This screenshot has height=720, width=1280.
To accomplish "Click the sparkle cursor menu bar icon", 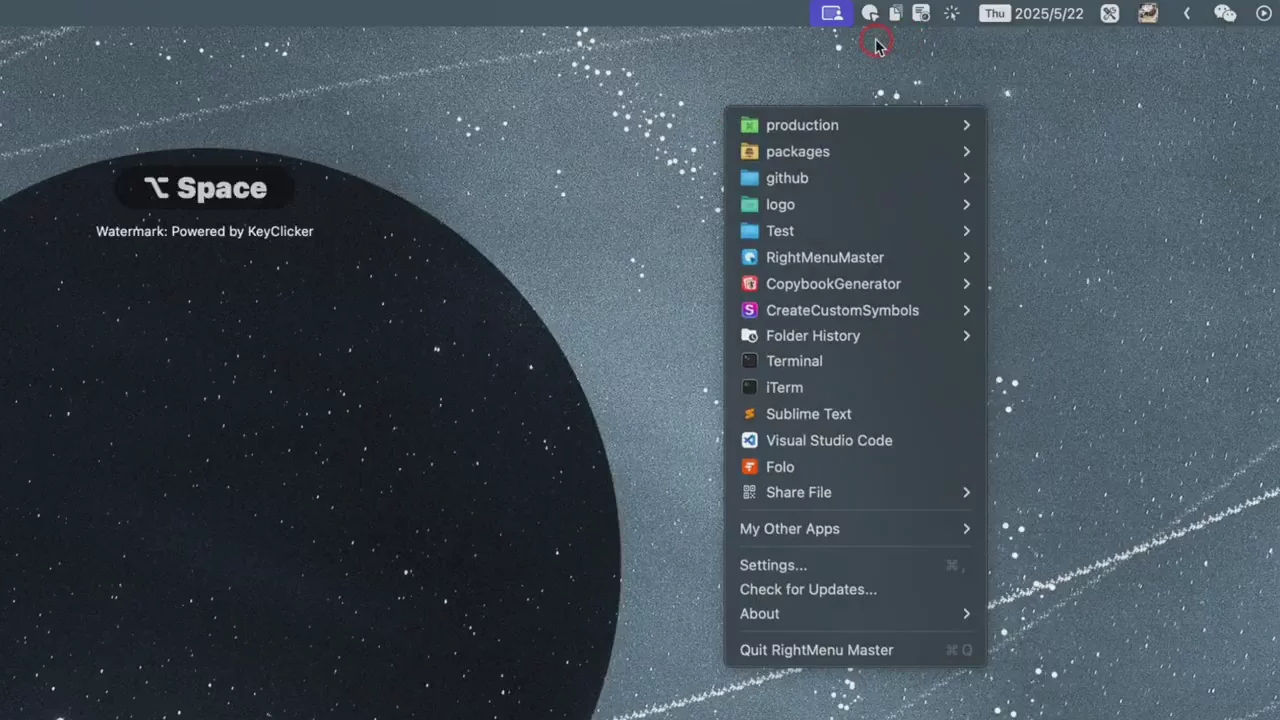I will coord(952,13).
